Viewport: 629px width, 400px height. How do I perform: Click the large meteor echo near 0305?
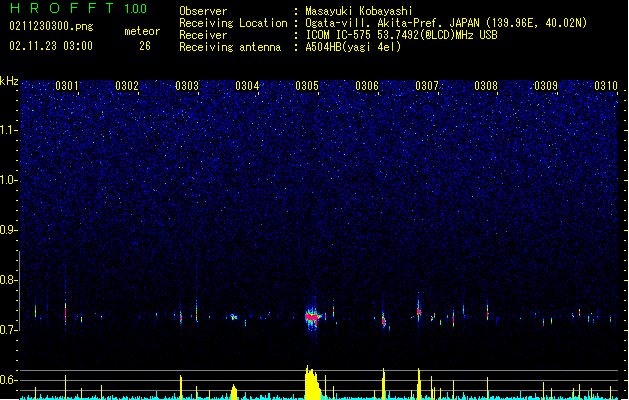[x=312, y=316]
